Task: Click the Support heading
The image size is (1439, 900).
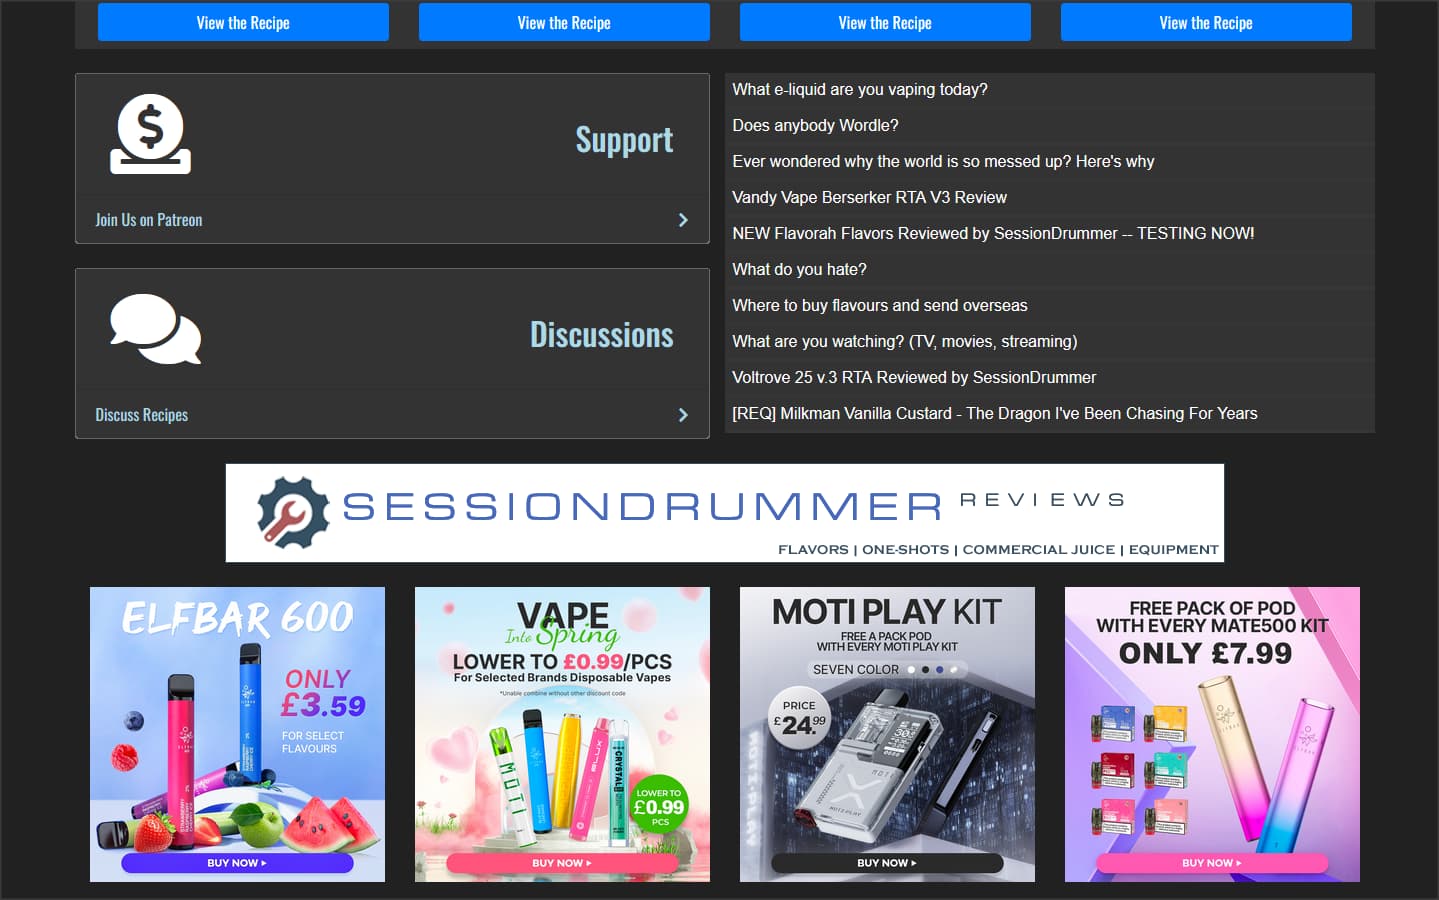Action: pos(624,140)
